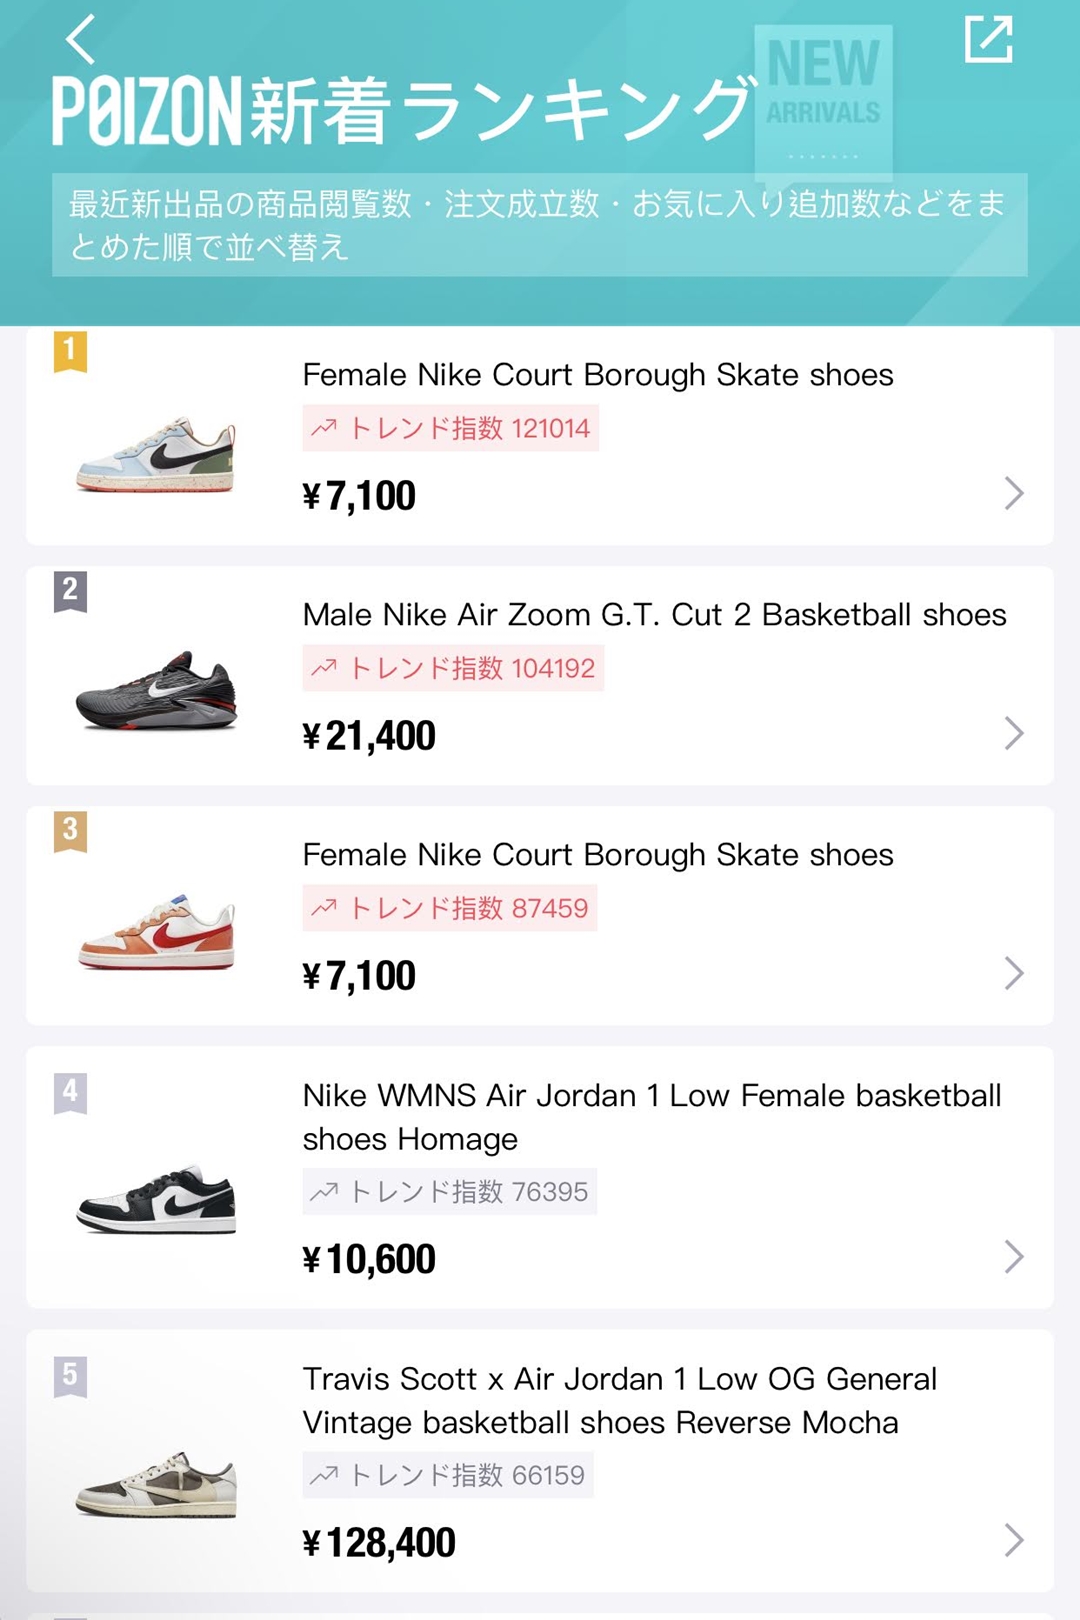Tap the red-orange Court Borough shoe image
1080x1620 pixels.
click(156, 932)
